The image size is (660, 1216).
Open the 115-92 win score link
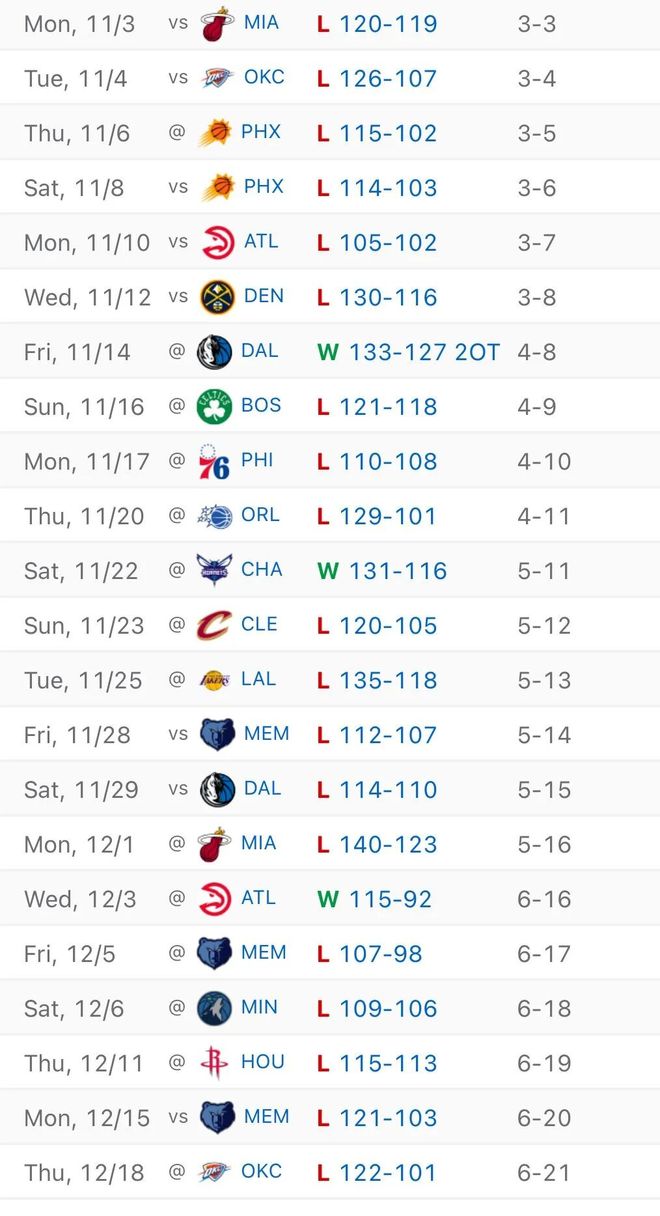(390, 899)
